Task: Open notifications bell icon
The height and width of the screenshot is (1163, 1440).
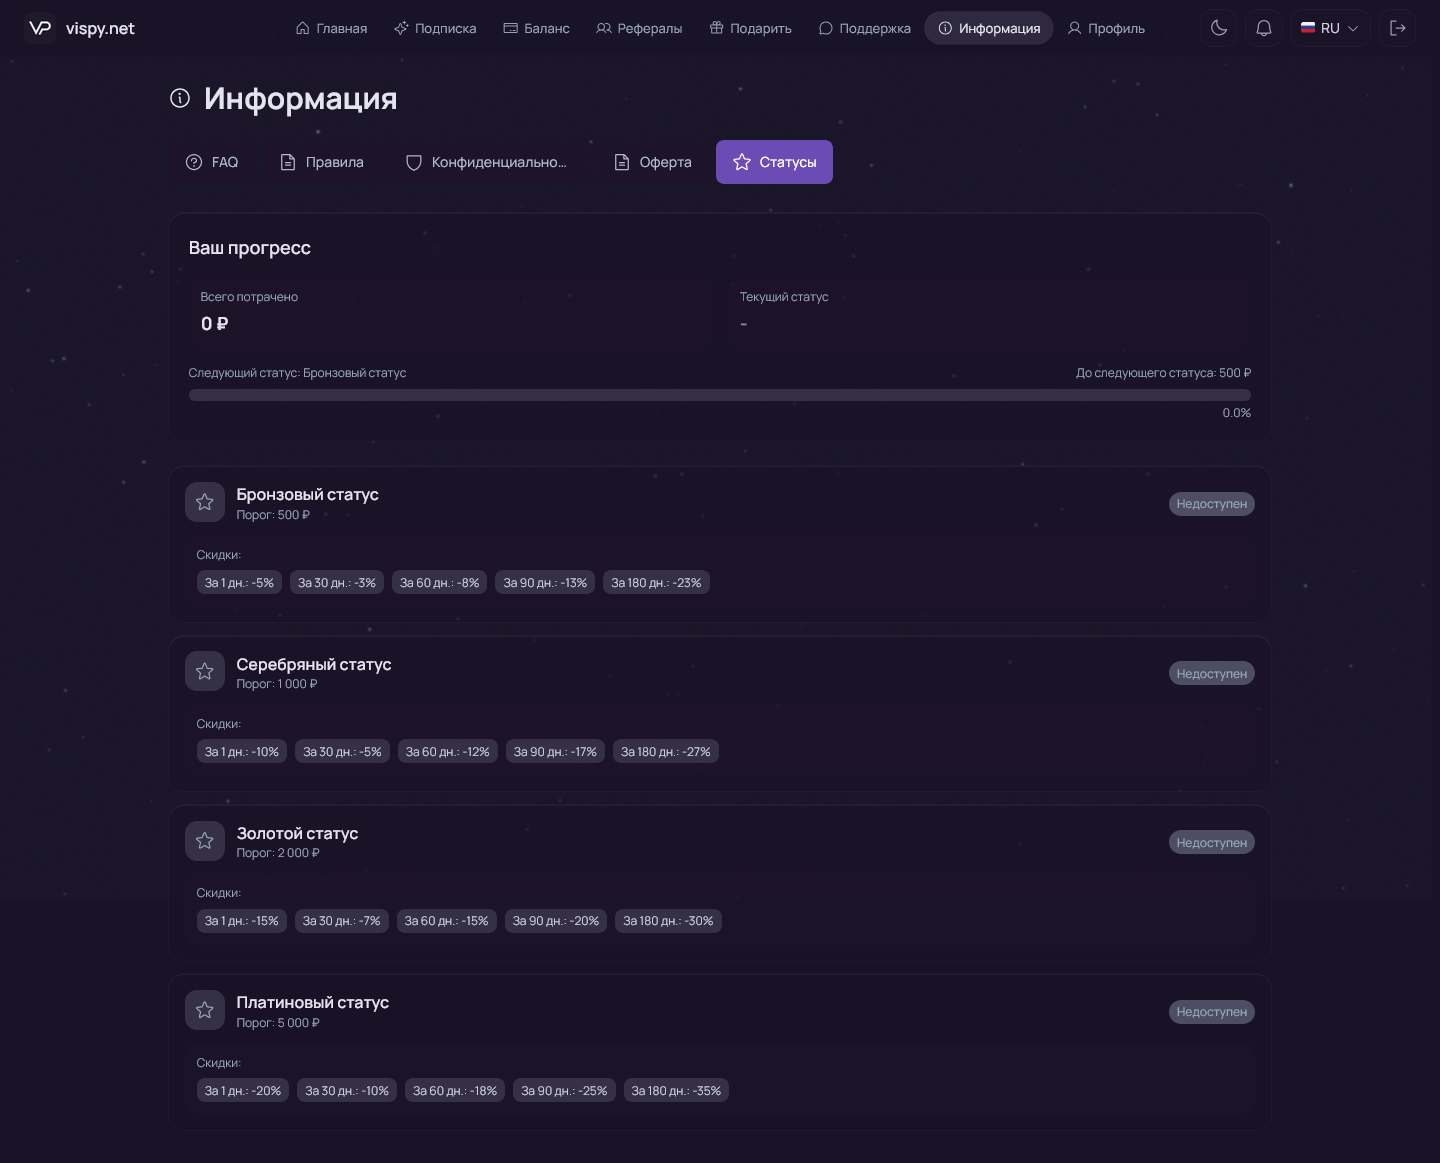Action: point(1264,28)
